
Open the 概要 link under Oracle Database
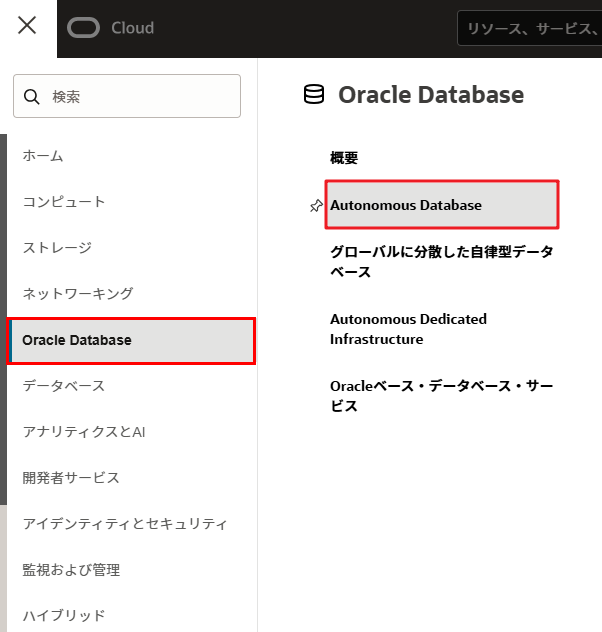coord(344,158)
